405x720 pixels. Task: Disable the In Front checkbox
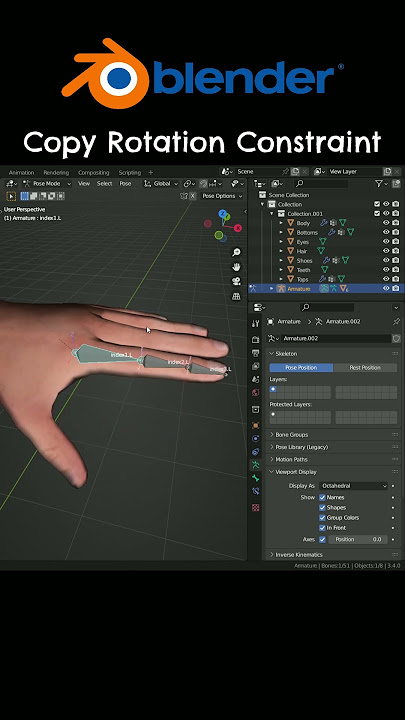322,528
